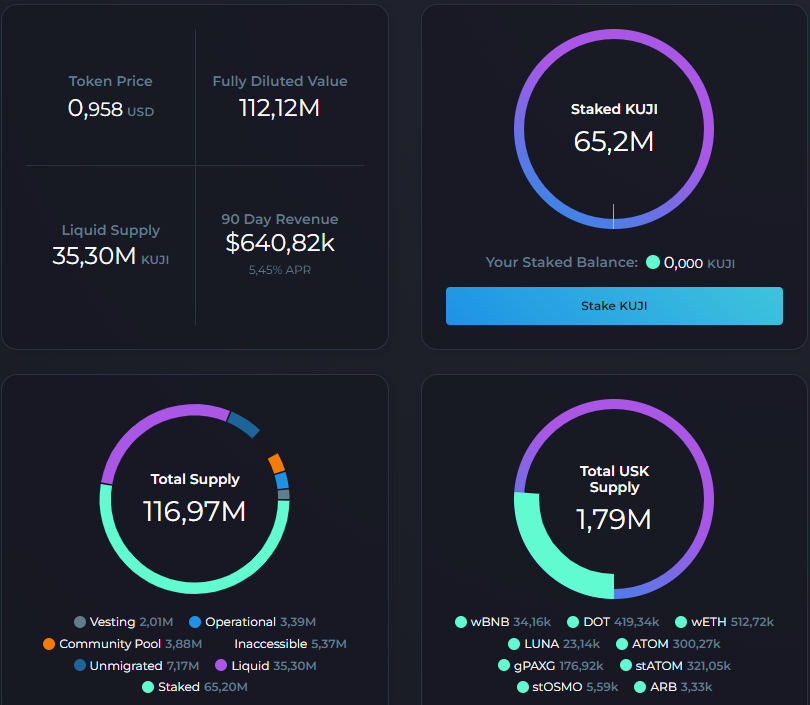The width and height of the screenshot is (810, 705).
Task: Click the dark blue Unmigrated legend dot
Action: (x=80, y=665)
